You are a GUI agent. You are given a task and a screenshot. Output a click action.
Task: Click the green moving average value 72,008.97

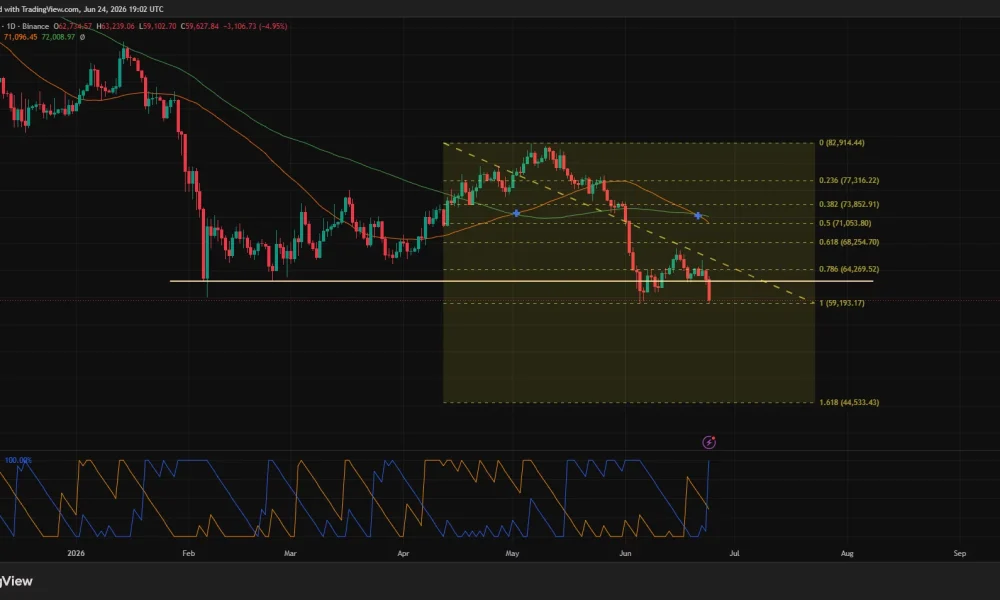(x=58, y=37)
